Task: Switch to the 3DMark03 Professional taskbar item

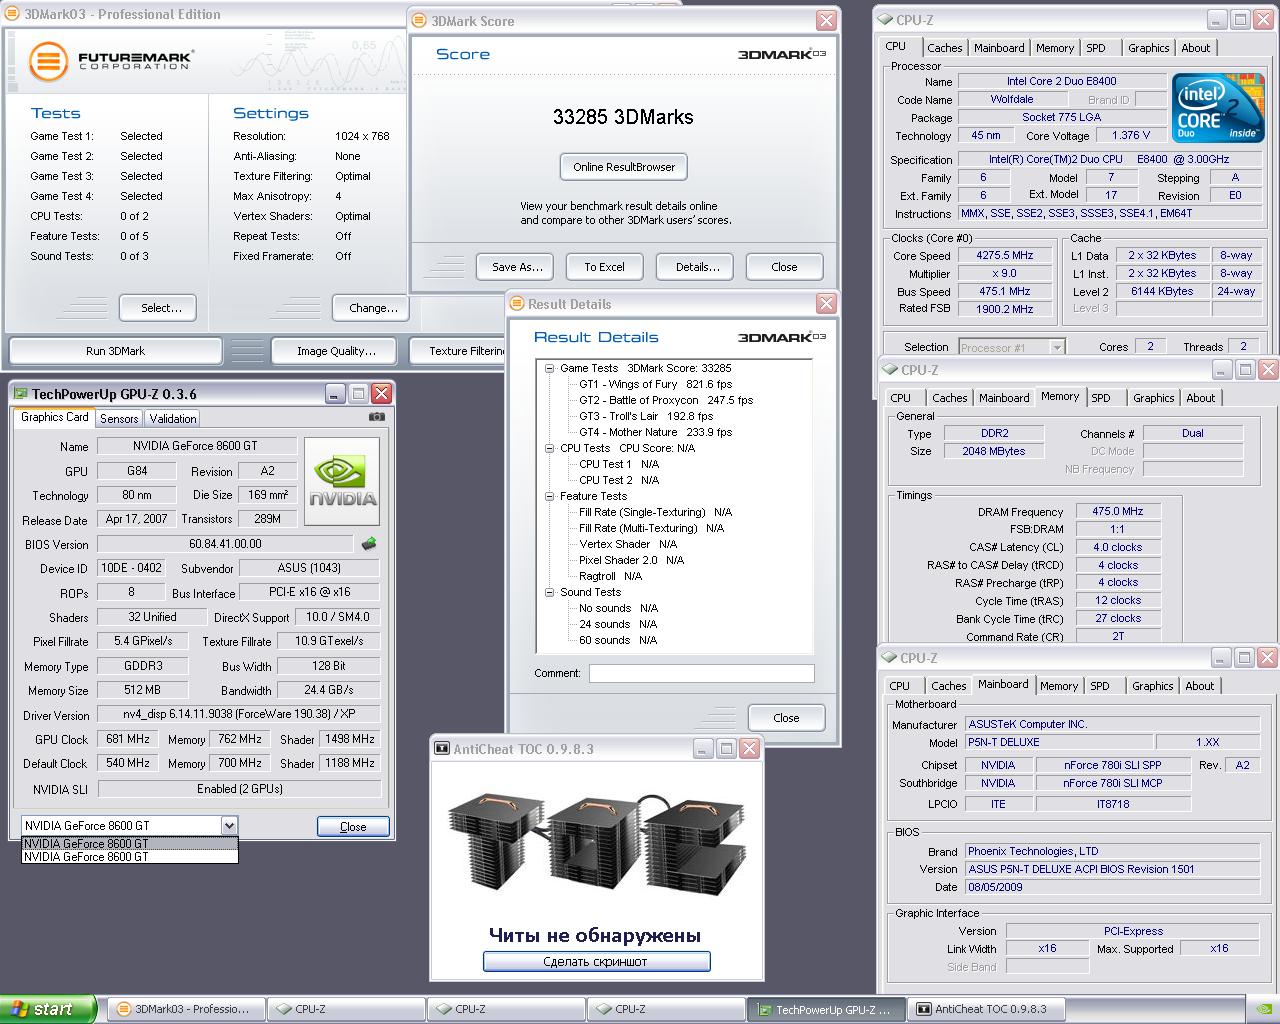Action: pyautogui.click(x=186, y=1009)
